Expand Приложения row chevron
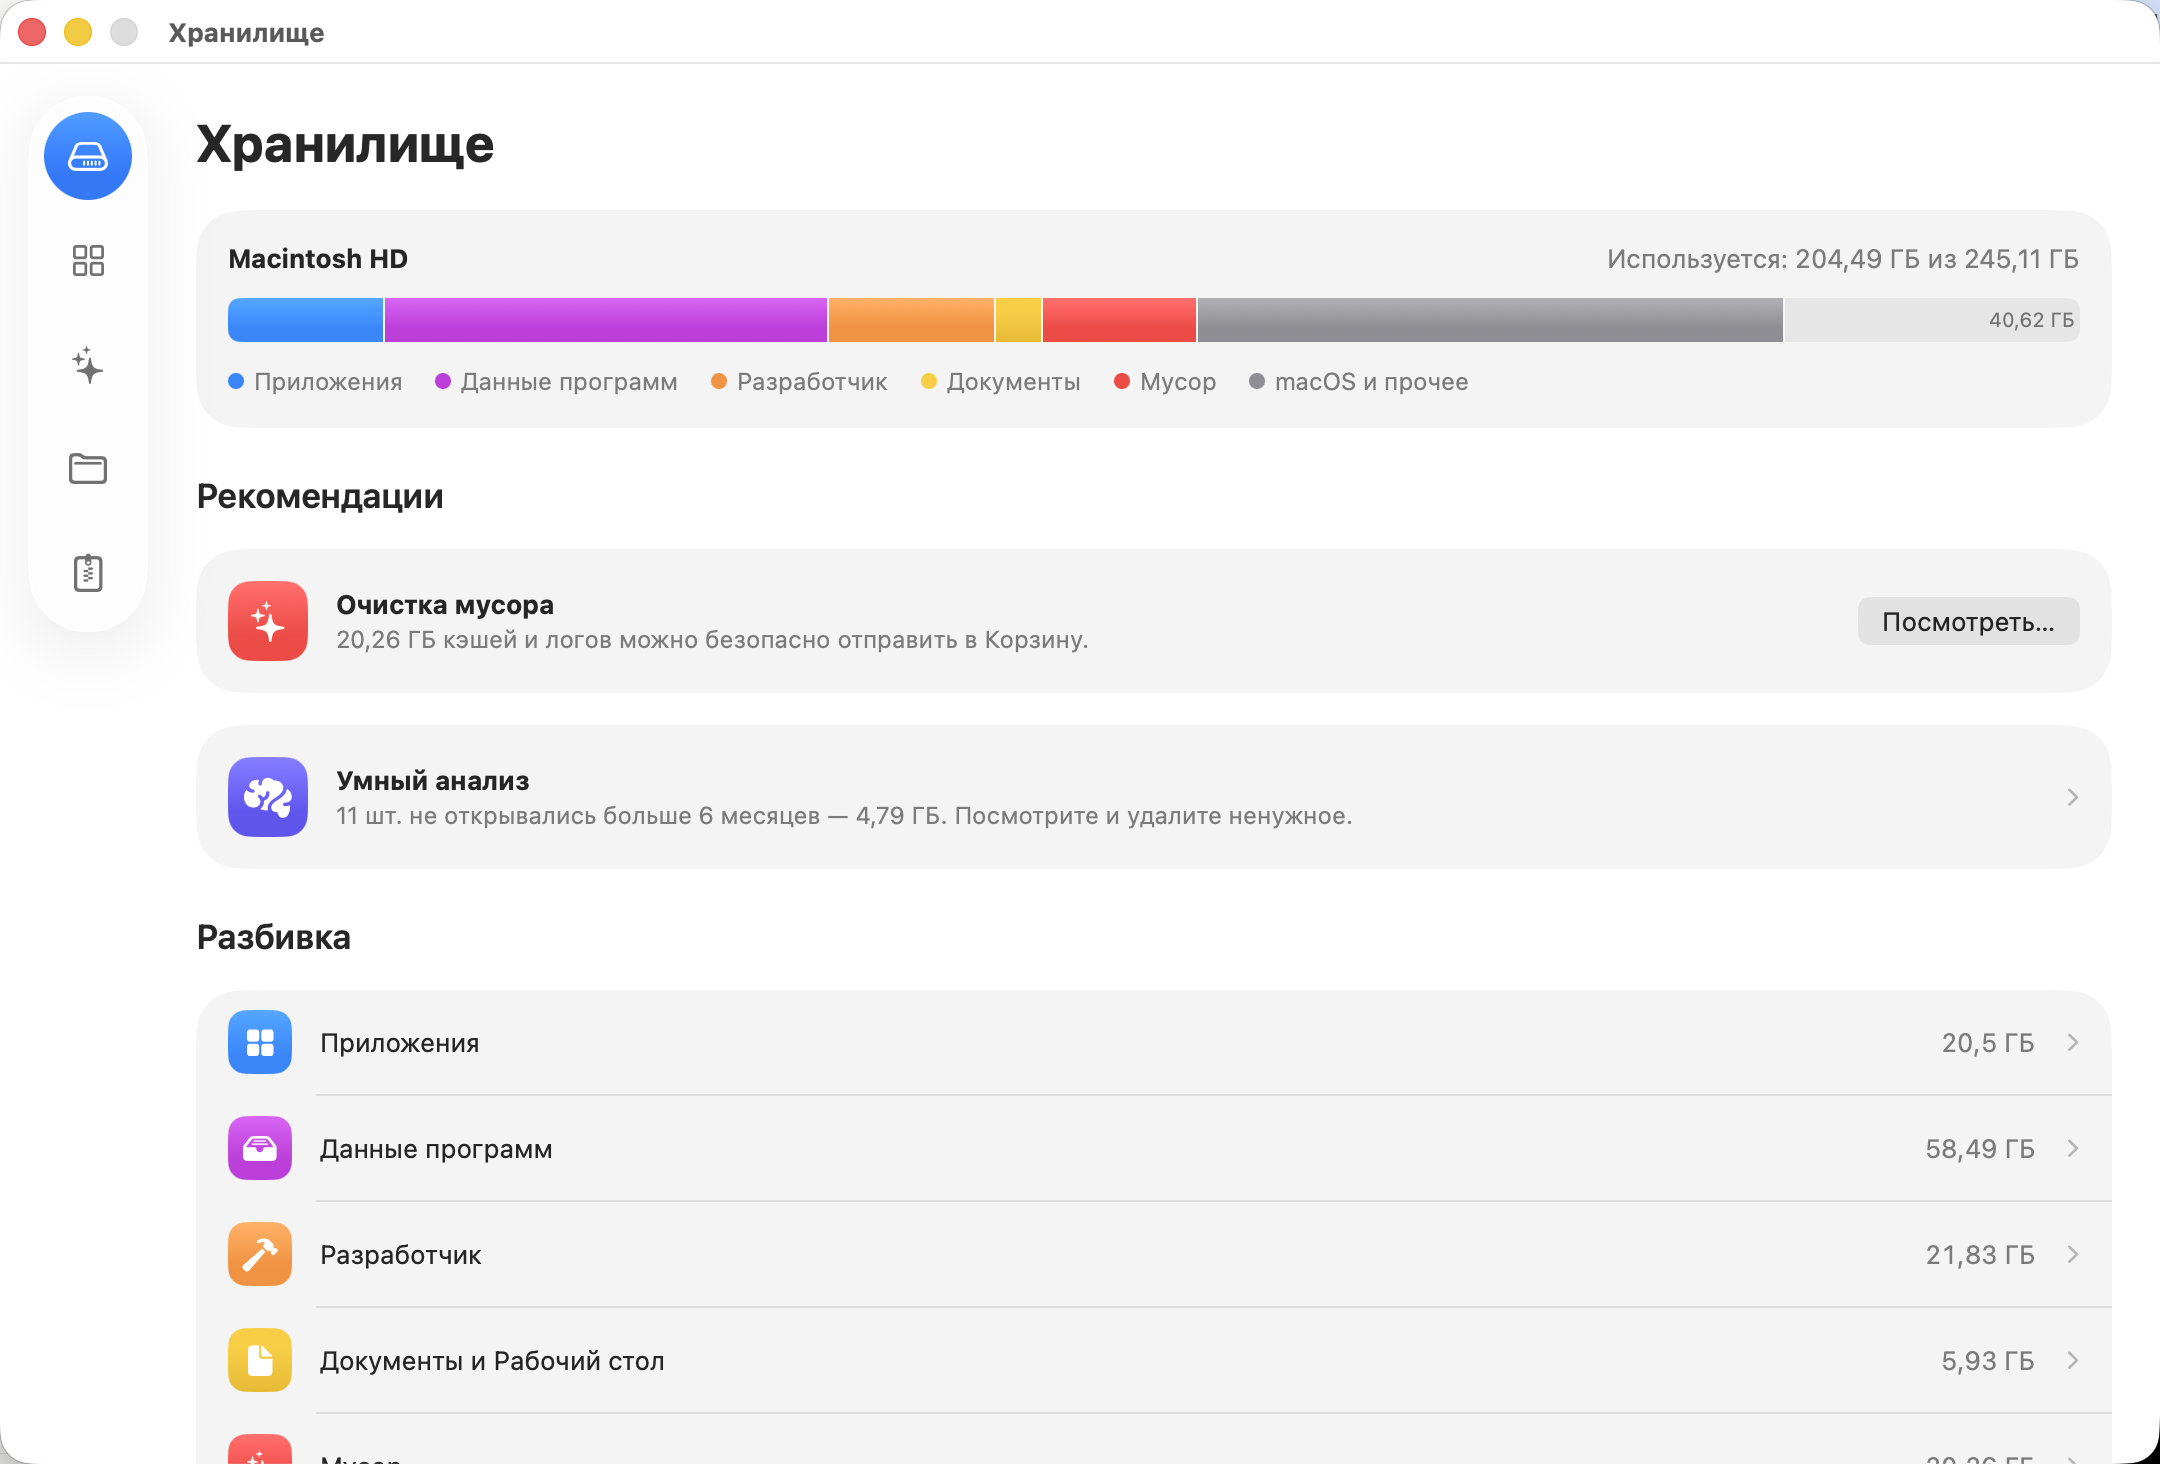The height and width of the screenshot is (1464, 2160). click(2073, 1042)
